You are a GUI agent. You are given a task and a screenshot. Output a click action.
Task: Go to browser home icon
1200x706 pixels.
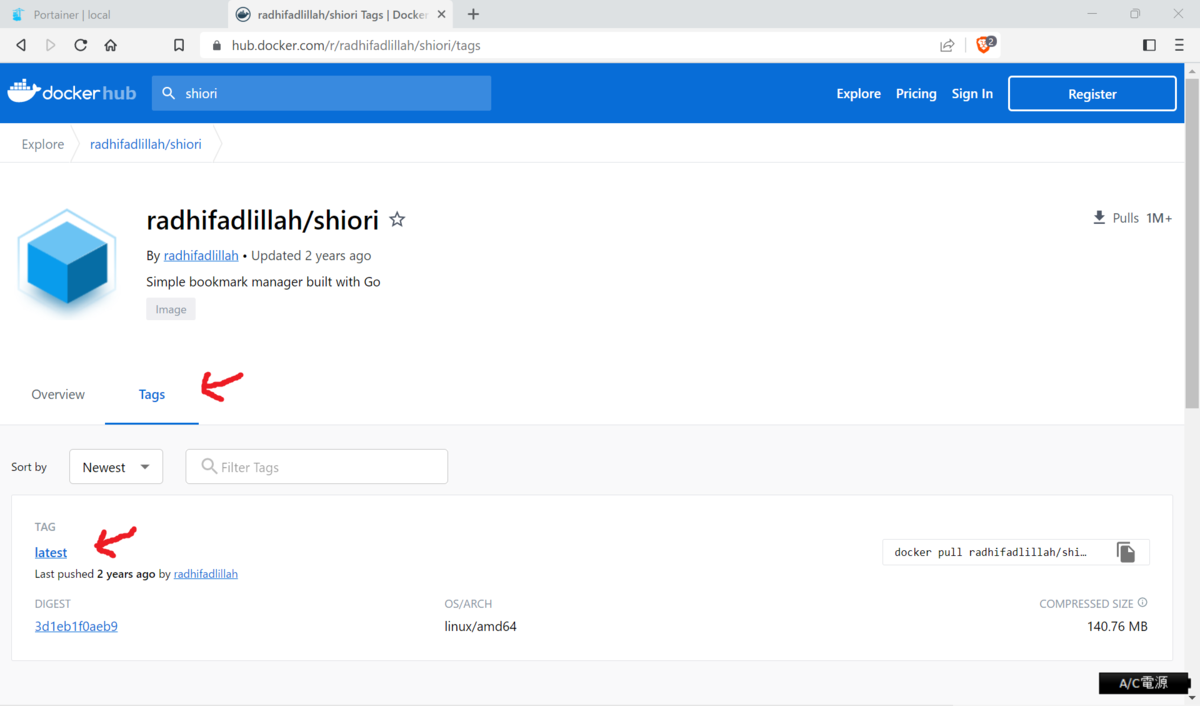(x=111, y=45)
